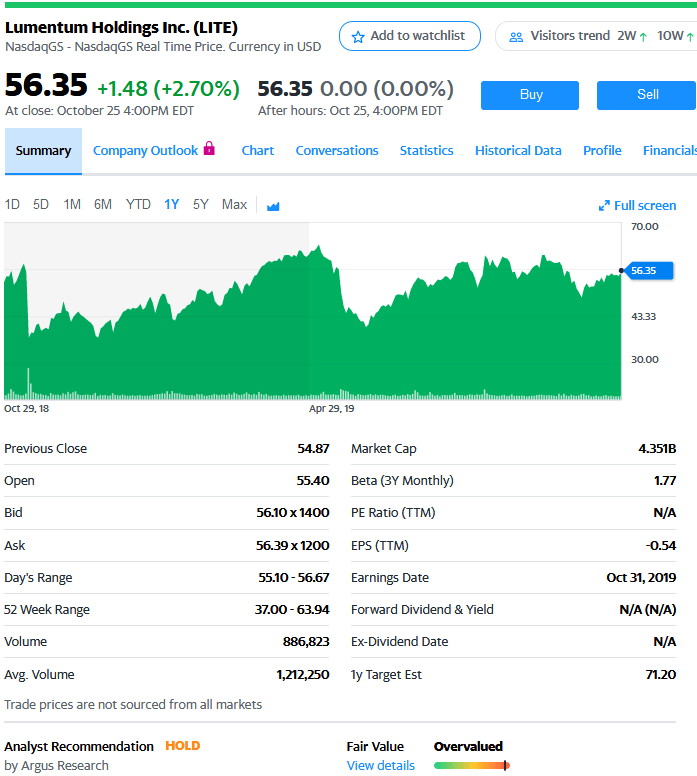Image resolution: width=697 pixels, height=776 pixels.
Task: Click the blue Sell button
Action: pos(647,95)
